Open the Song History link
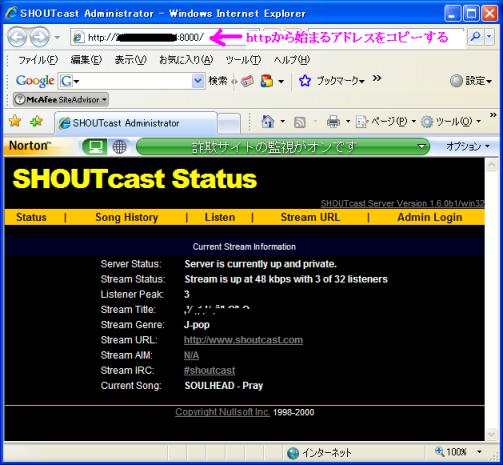 pos(127,217)
